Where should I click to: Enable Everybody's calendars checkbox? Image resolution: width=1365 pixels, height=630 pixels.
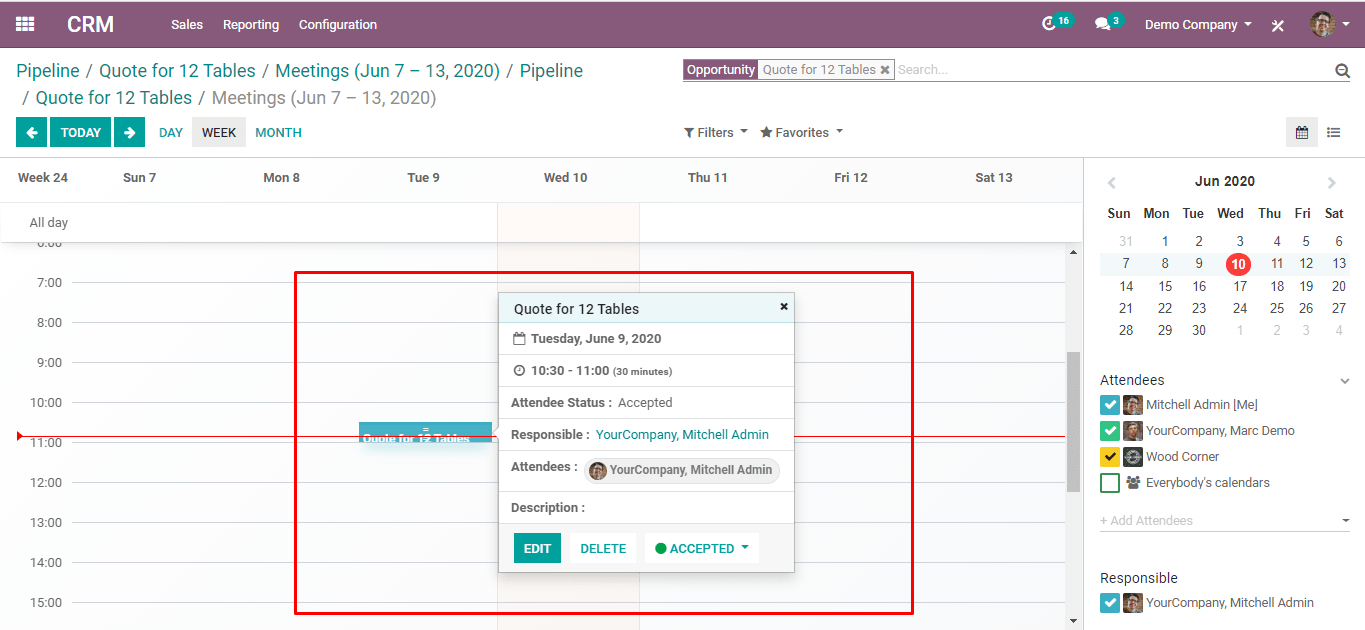pos(1110,483)
